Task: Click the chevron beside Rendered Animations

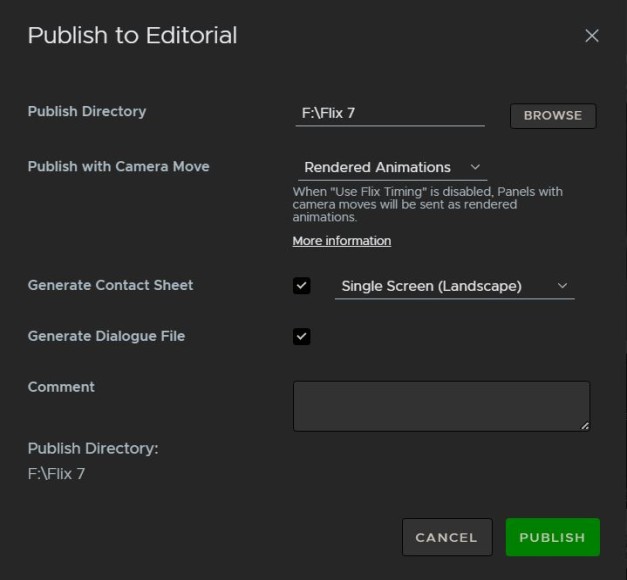Action: (475, 167)
